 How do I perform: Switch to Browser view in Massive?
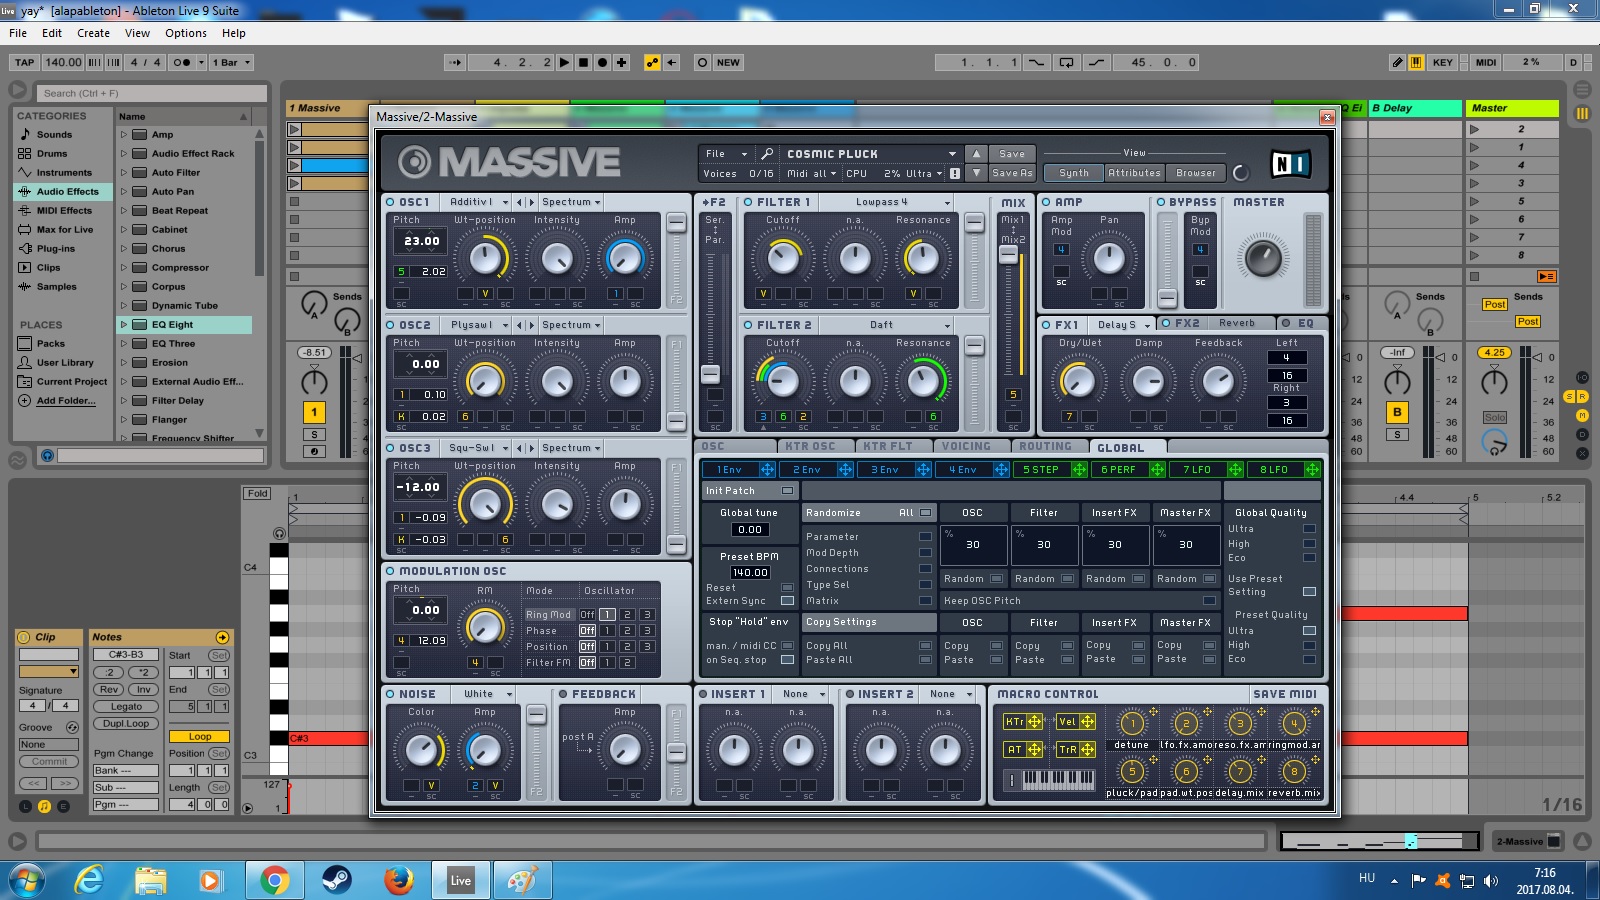1196,173
